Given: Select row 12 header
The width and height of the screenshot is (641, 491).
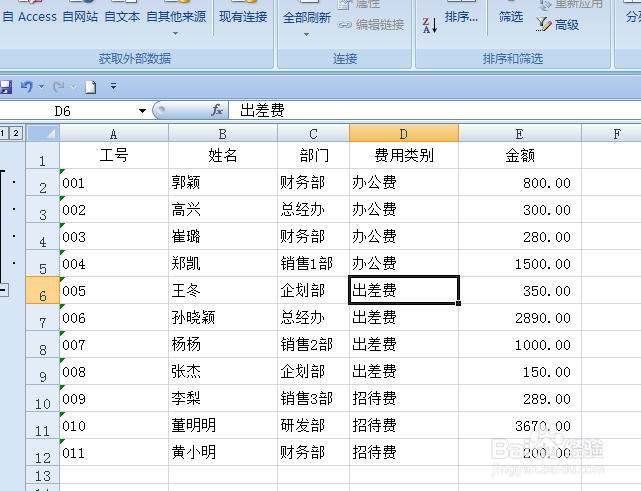Looking at the screenshot, I should (43, 452).
